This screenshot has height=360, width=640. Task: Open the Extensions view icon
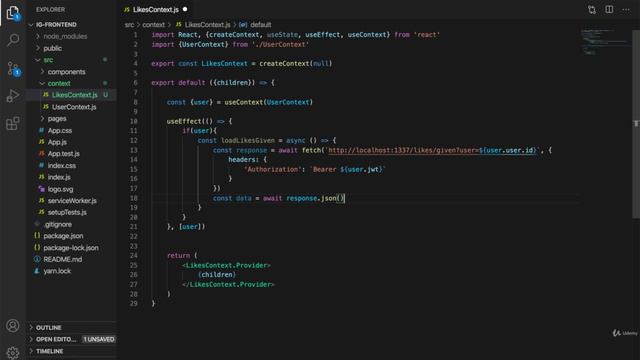tap(13, 123)
